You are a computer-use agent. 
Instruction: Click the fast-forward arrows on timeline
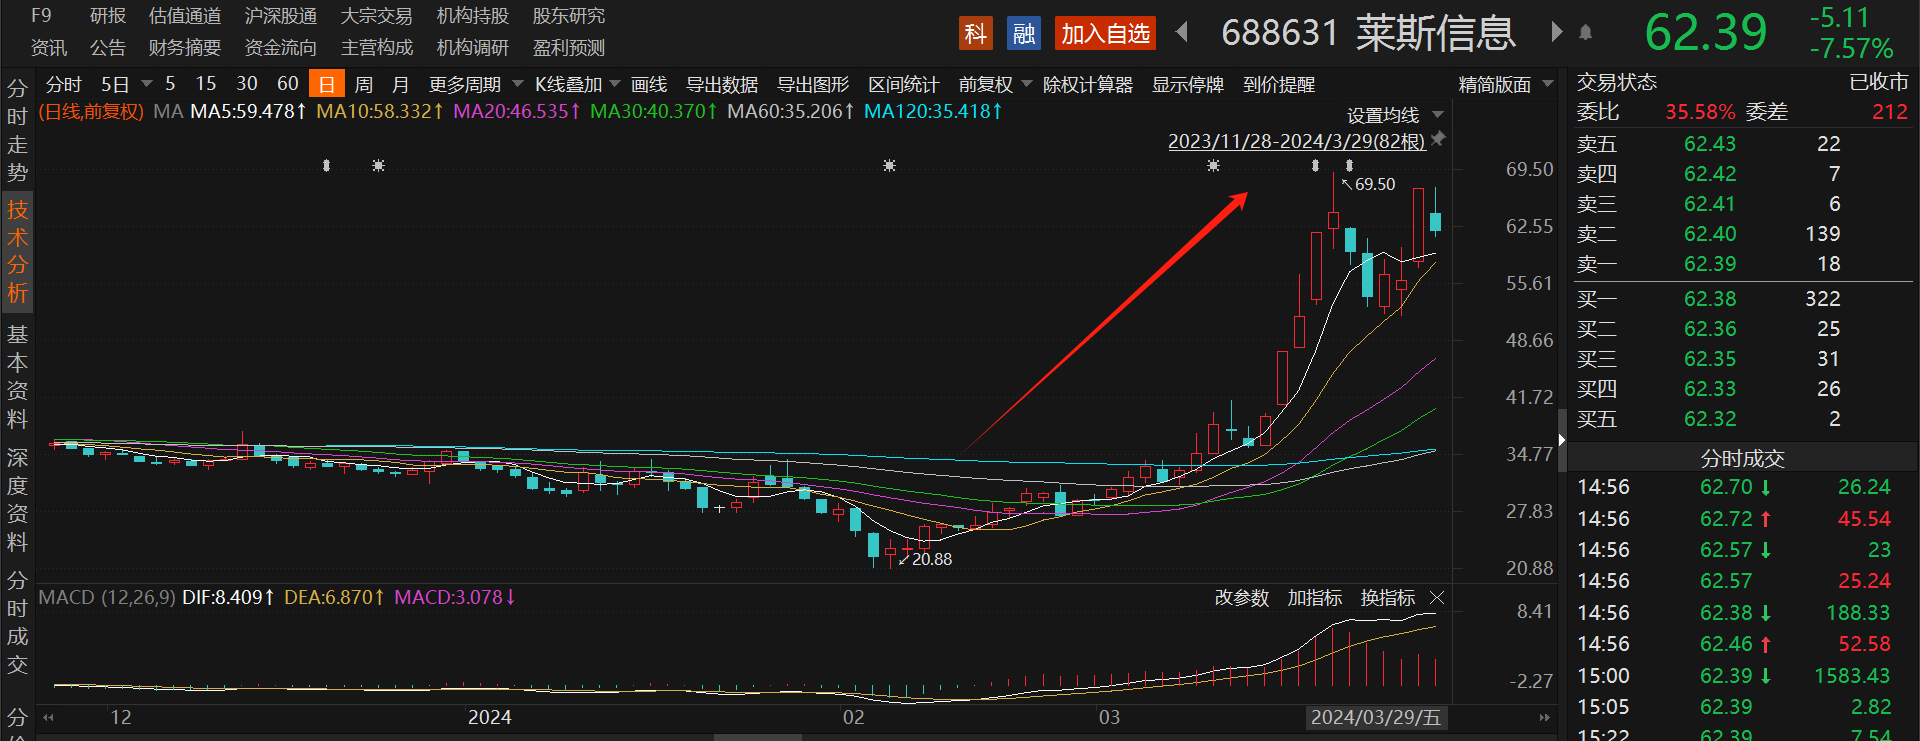click(1544, 717)
